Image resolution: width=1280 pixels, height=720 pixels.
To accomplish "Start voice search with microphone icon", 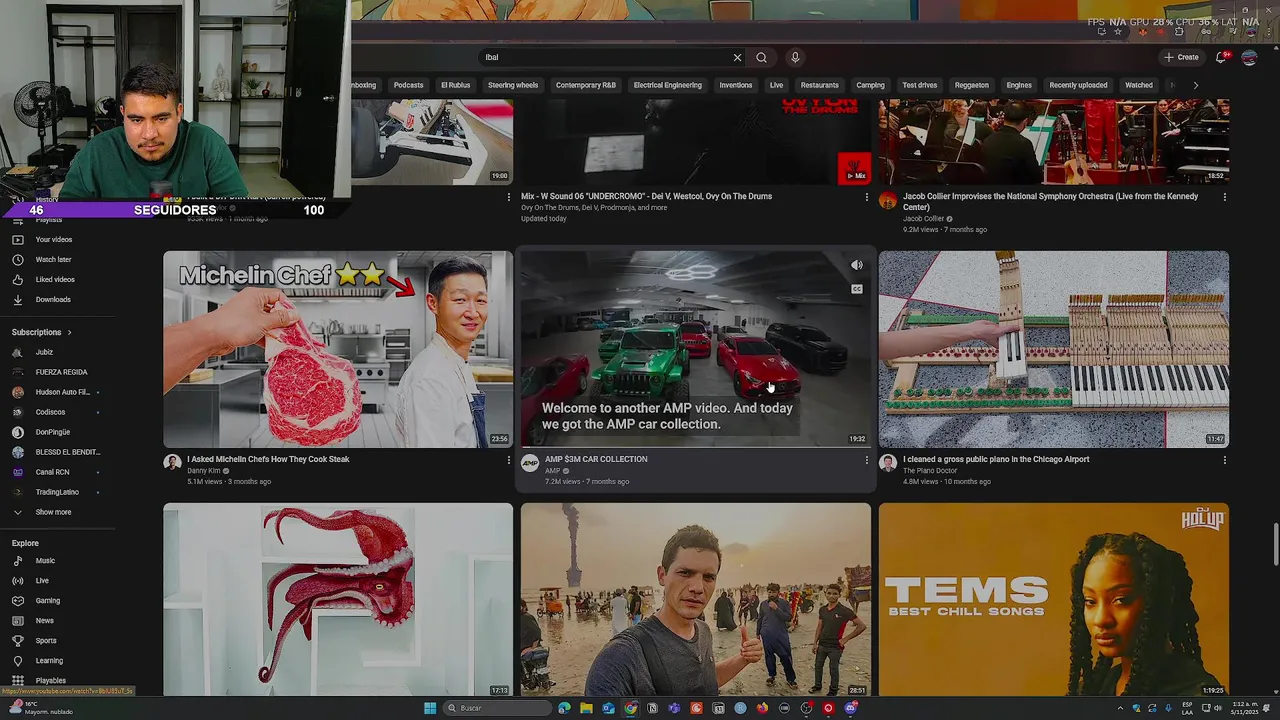I will [x=795, y=57].
